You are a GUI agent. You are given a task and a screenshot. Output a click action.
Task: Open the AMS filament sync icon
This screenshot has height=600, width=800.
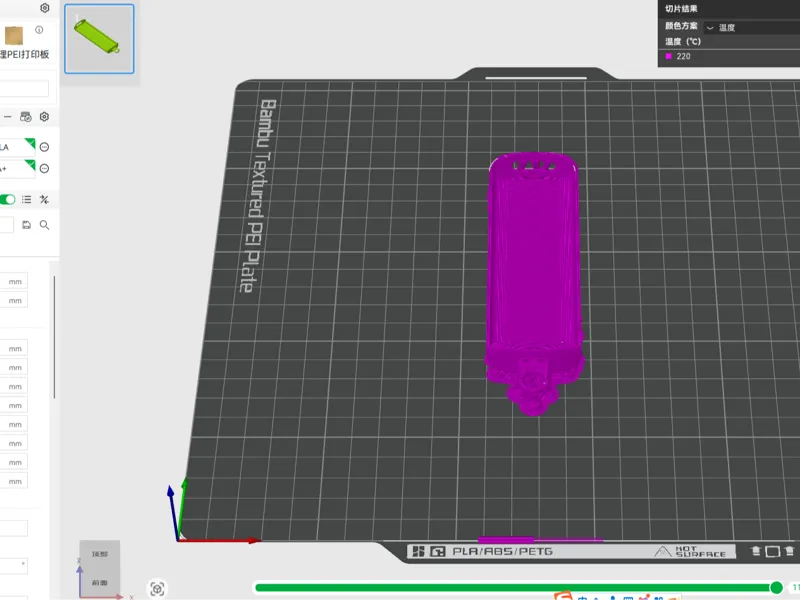pyautogui.click(x=26, y=117)
